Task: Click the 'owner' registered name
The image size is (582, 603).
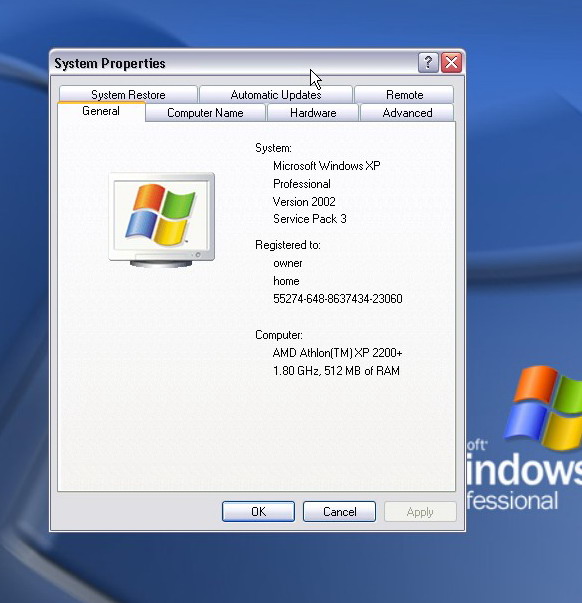Action: tap(288, 263)
